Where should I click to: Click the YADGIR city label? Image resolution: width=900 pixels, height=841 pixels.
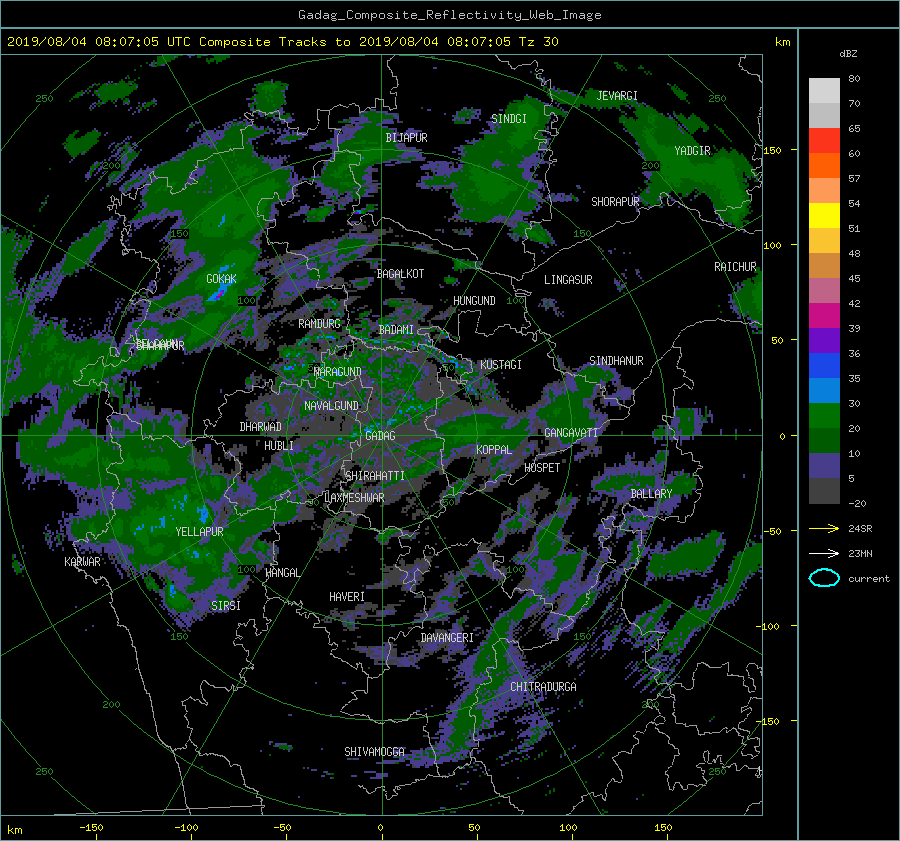pos(692,151)
